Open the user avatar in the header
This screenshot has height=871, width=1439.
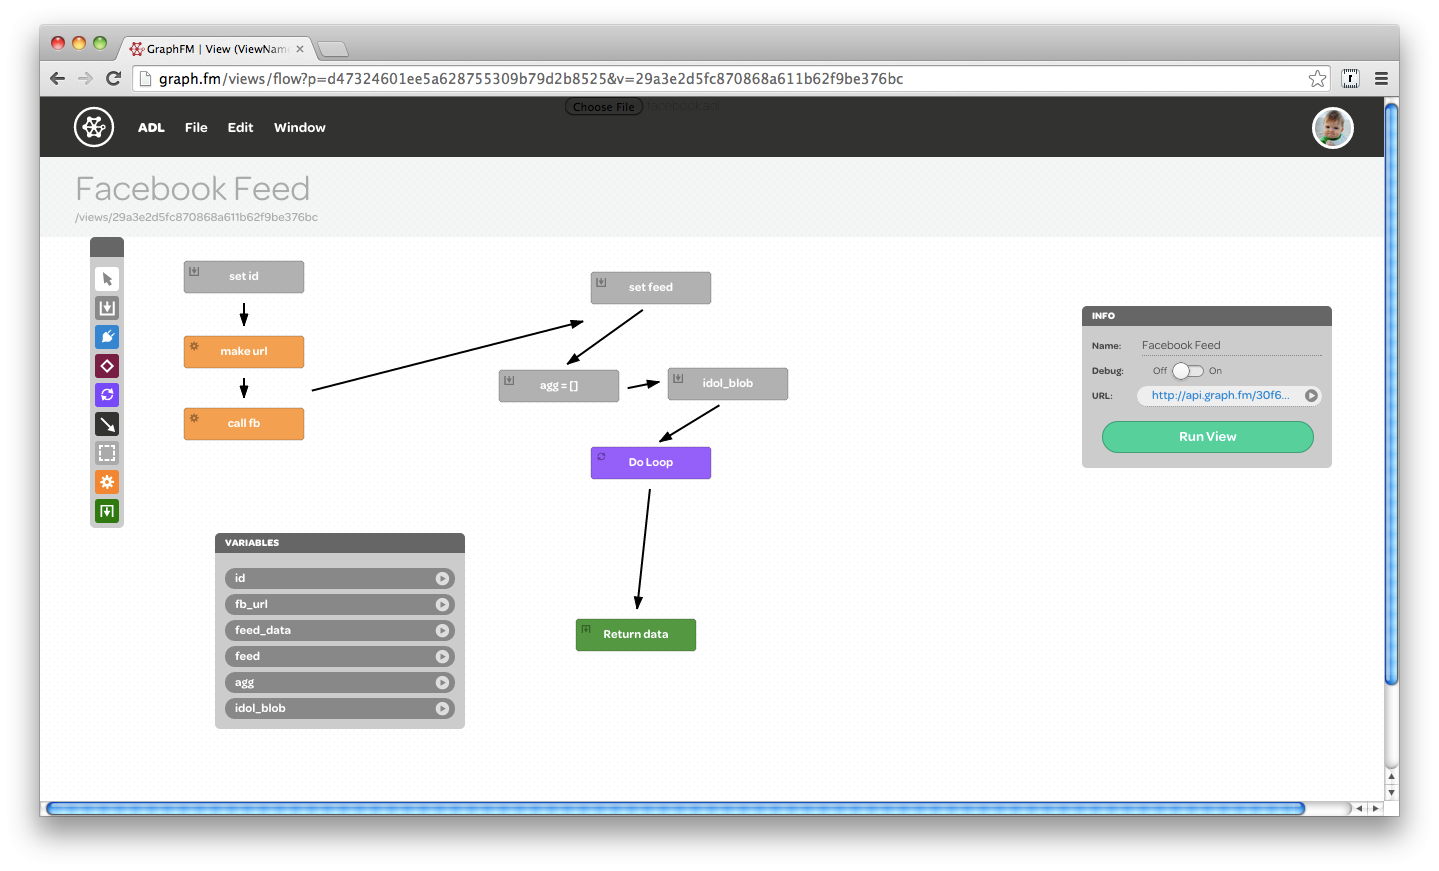tap(1333, 128)
